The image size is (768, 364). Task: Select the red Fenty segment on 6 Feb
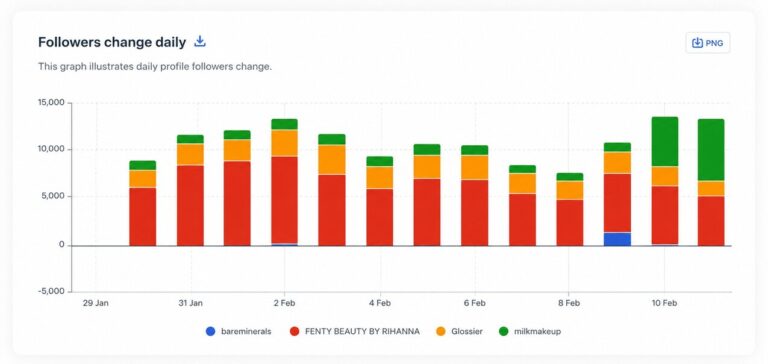(x=475, y=213)
